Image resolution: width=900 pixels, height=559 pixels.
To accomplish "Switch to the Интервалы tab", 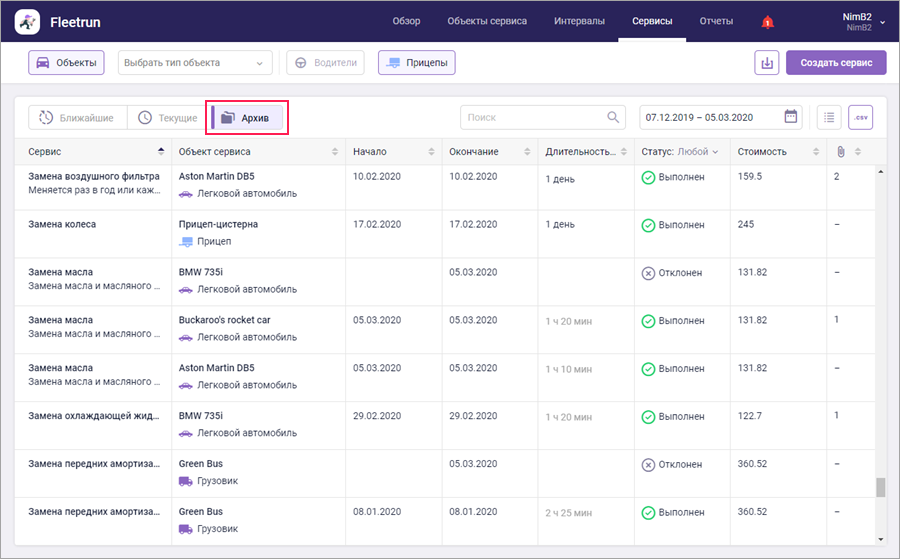I will coord(580,21).
